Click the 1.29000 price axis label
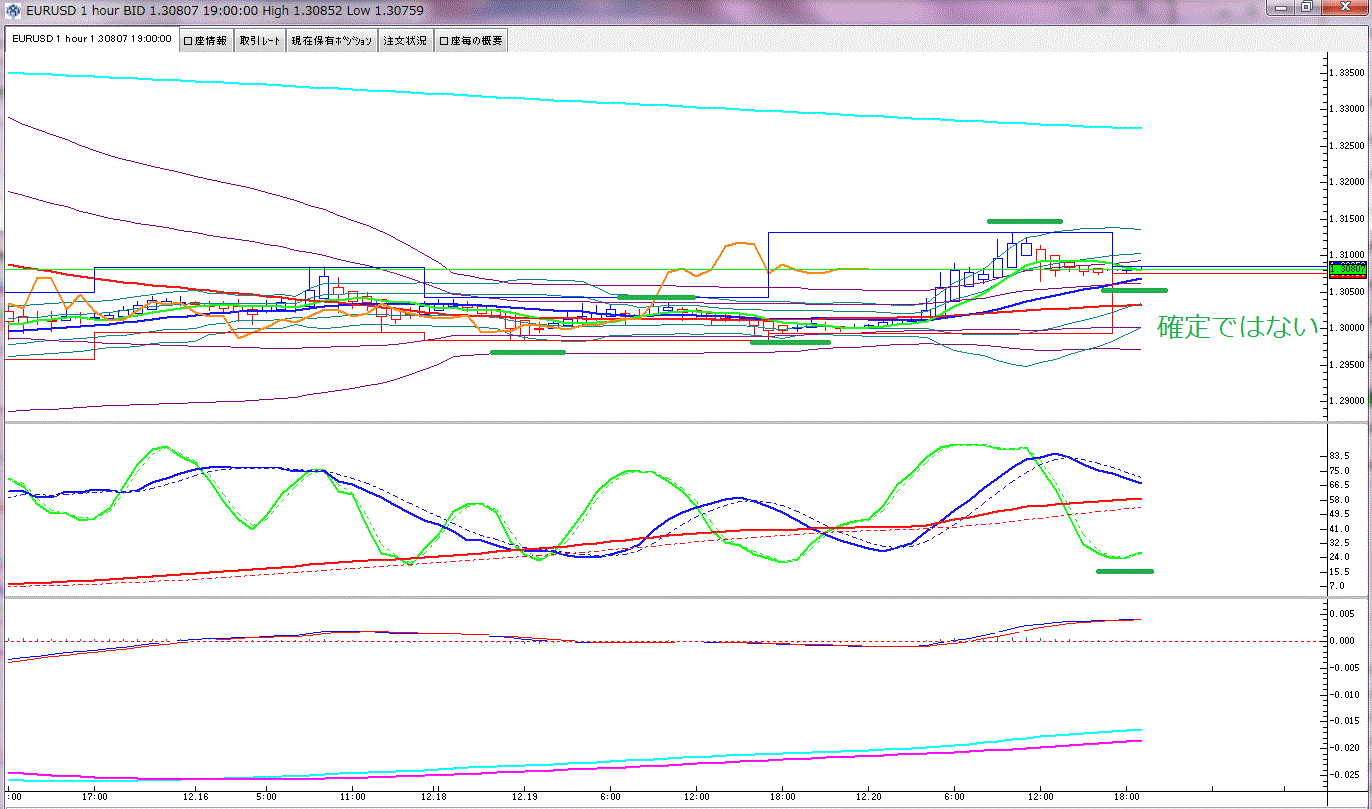The image size is (1372, 809). click(x=1346, y=401)
